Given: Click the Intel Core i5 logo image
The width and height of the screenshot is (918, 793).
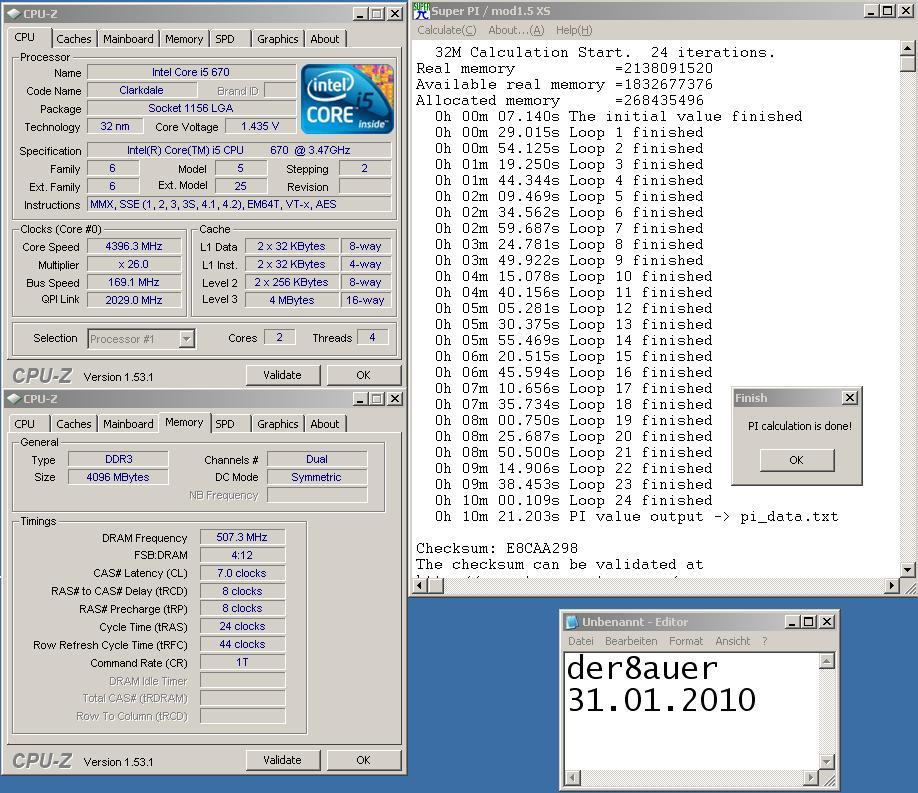Looking at the screenshot, I should coord(347,99).
